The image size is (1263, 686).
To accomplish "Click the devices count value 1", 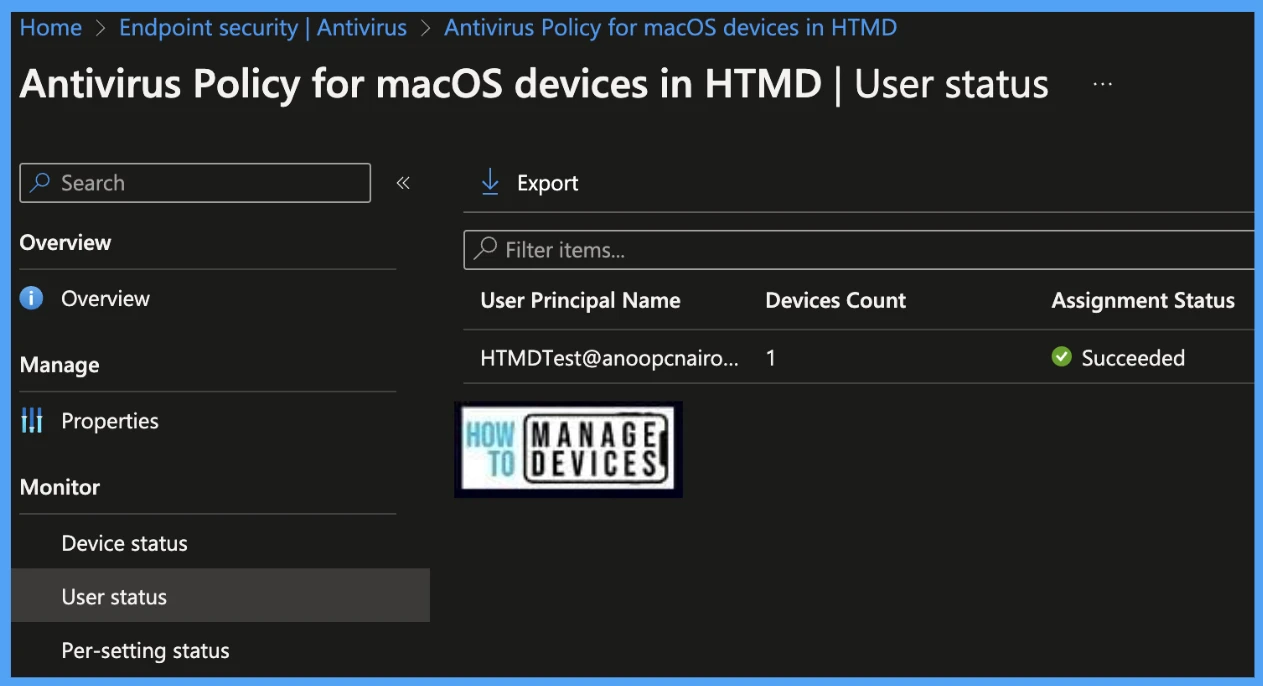I will click(x=771, y=358).
